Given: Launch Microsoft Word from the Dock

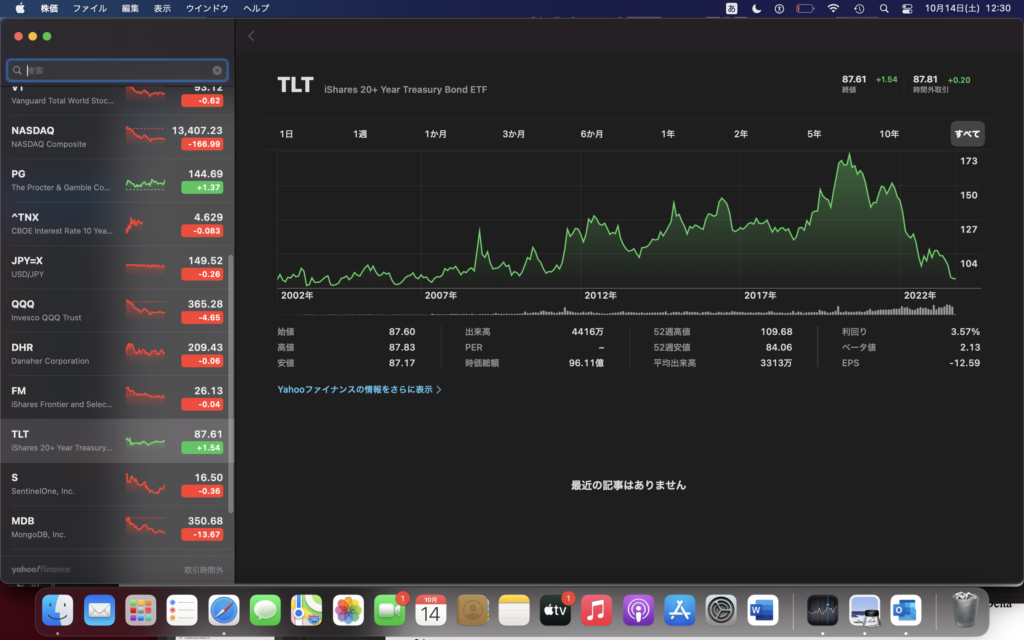Looking at the screenshot, I should pyautogui.click(x=762, y=608).
